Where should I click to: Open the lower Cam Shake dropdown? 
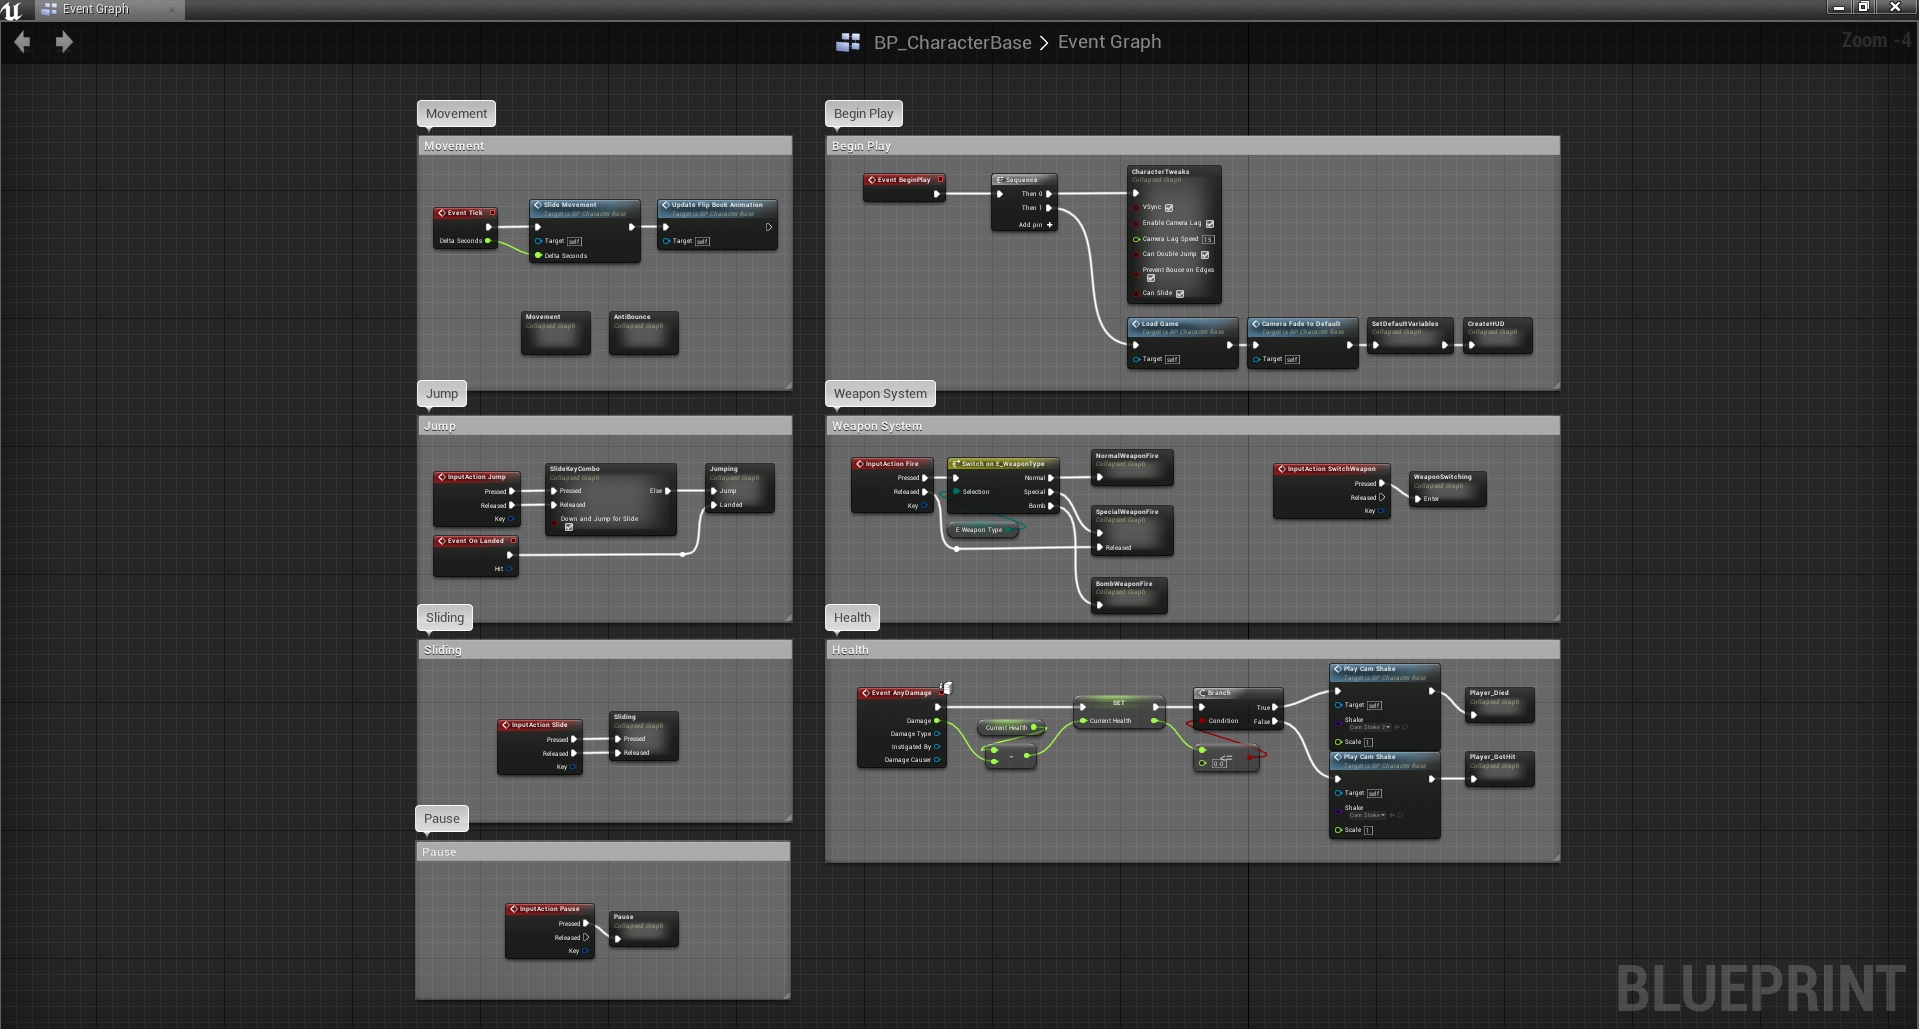[1367, 815]
